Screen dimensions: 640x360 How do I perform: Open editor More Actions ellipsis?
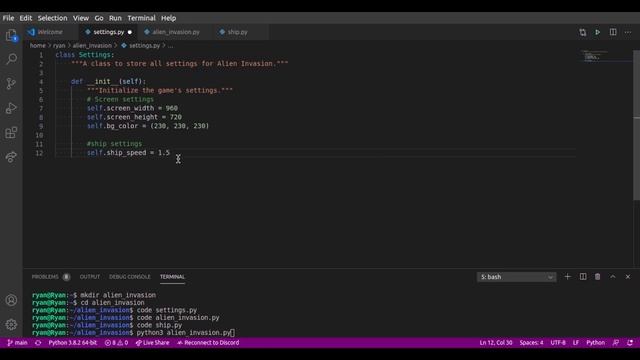[x=628, y=32]
